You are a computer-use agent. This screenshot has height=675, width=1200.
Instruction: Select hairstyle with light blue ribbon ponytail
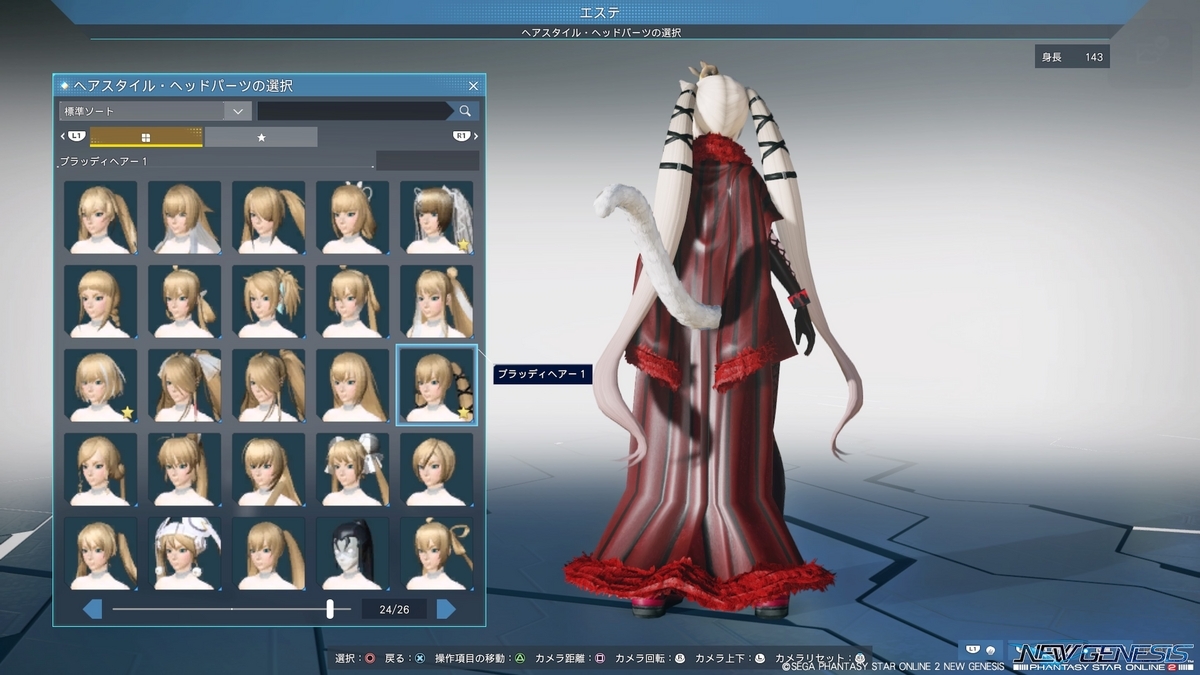[269, 301]
